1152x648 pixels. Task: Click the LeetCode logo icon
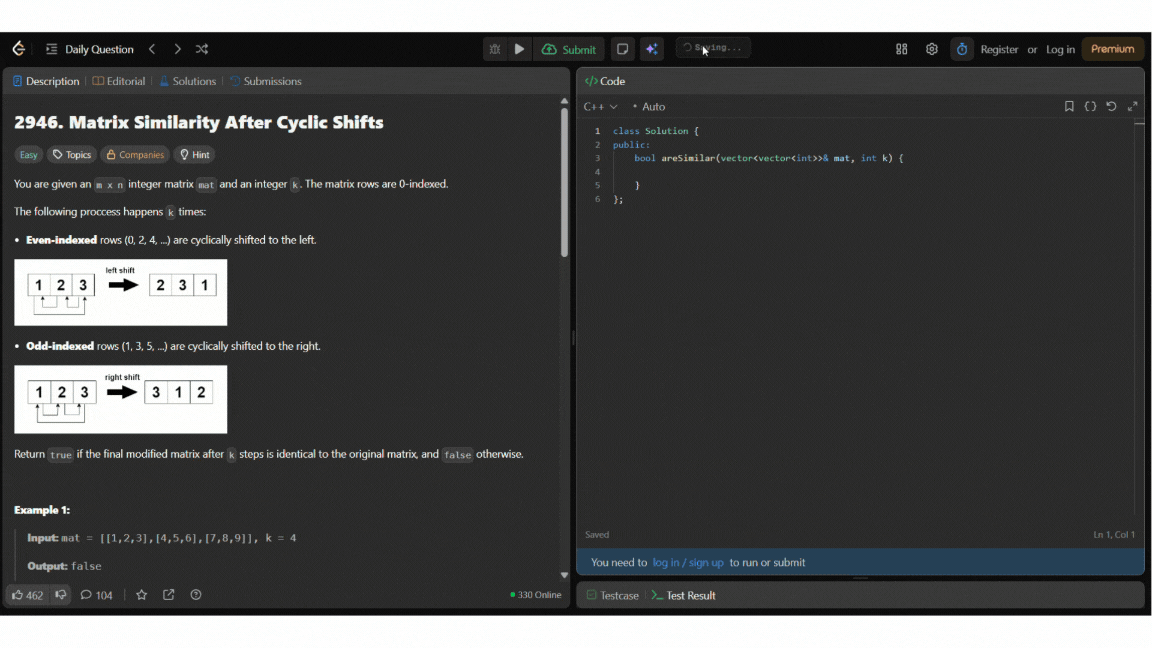pyautogui.click(x=19, y=48)
